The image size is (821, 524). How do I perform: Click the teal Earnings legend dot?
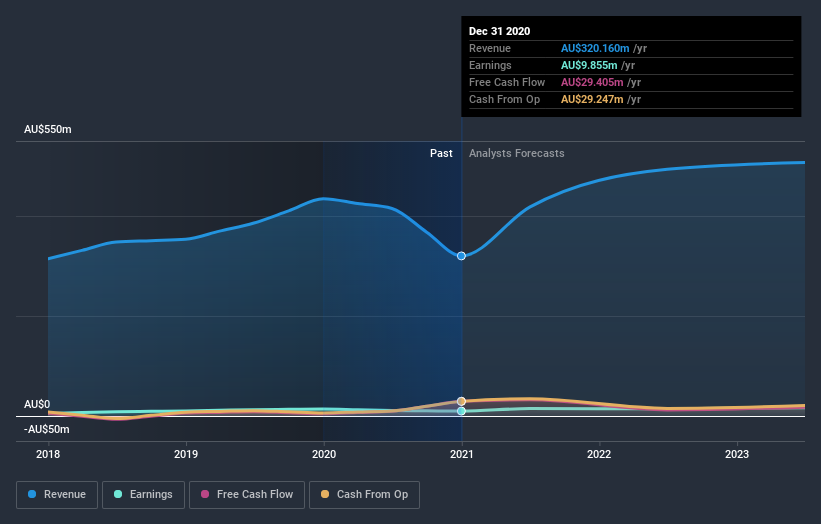(x=118, y=494)
